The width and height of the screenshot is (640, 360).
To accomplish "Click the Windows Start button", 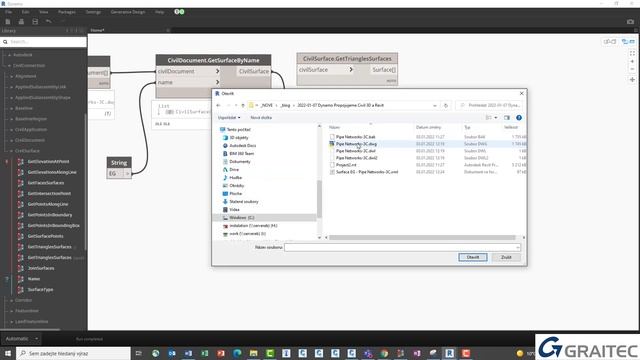I will (8, 353).
